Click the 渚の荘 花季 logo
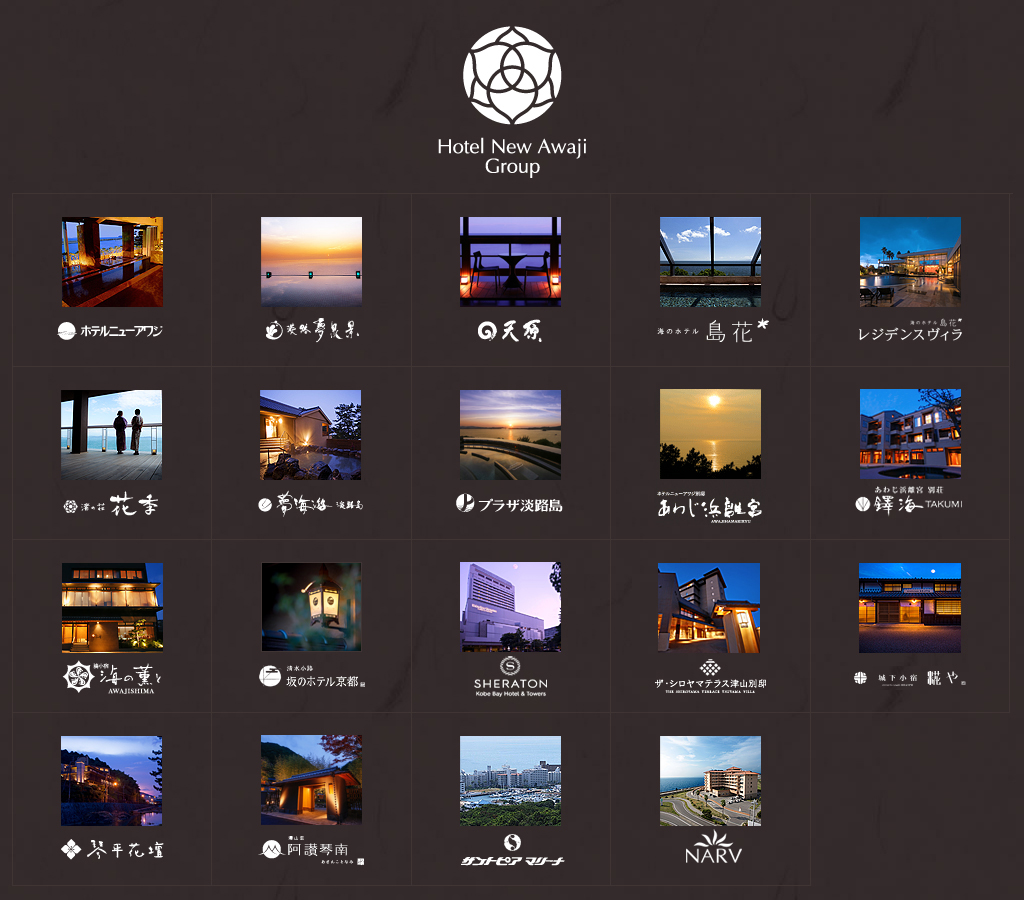The width and height of the screenshot is (1024, 900). 111,505
